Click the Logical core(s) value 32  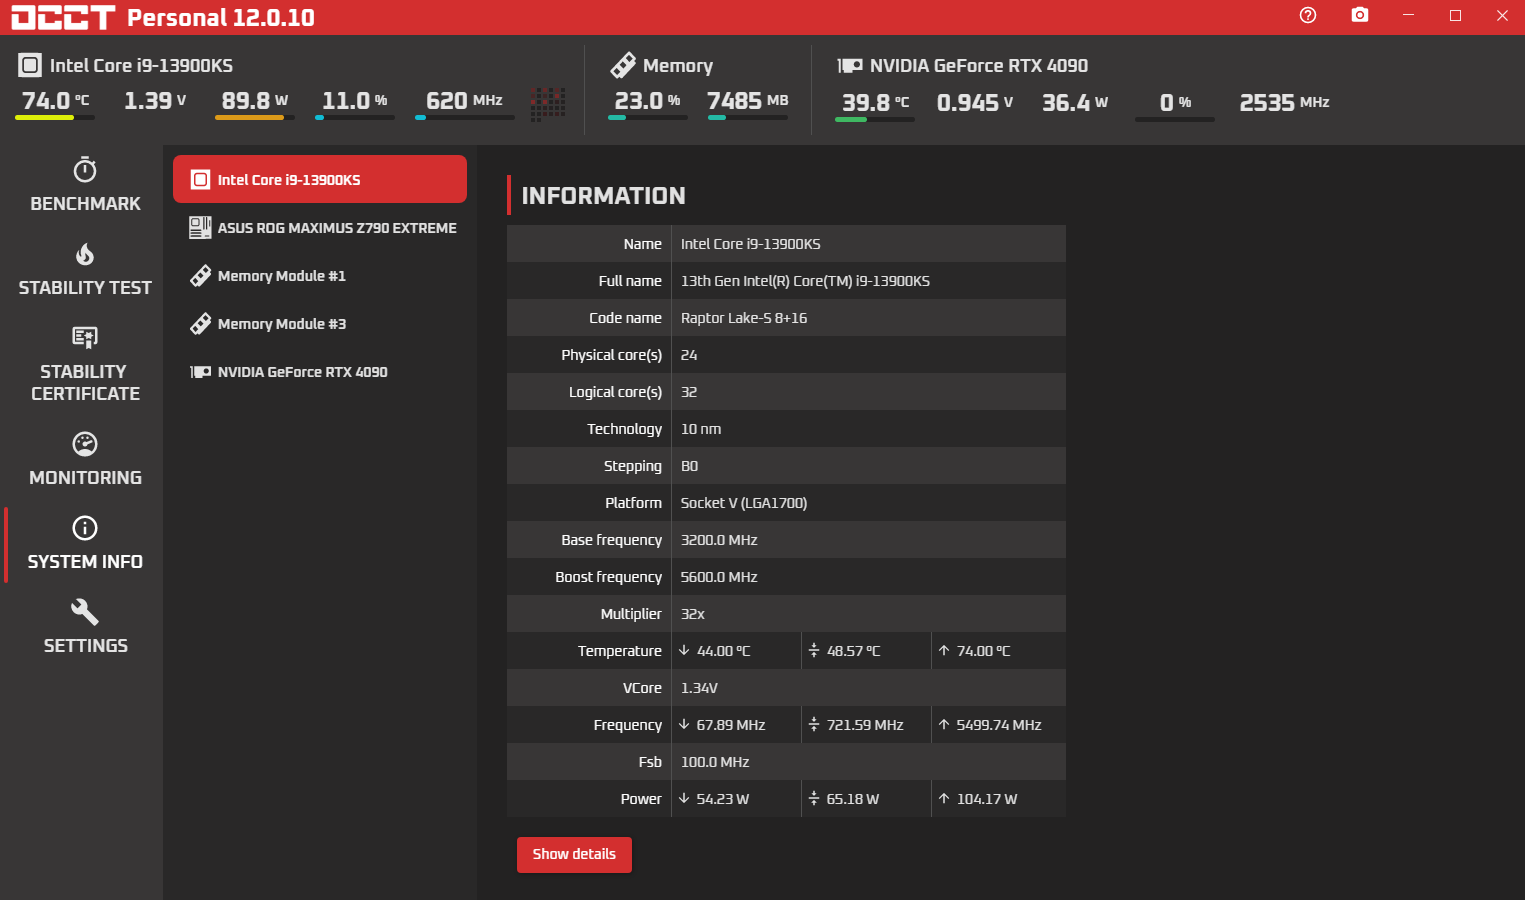point(689,392)
